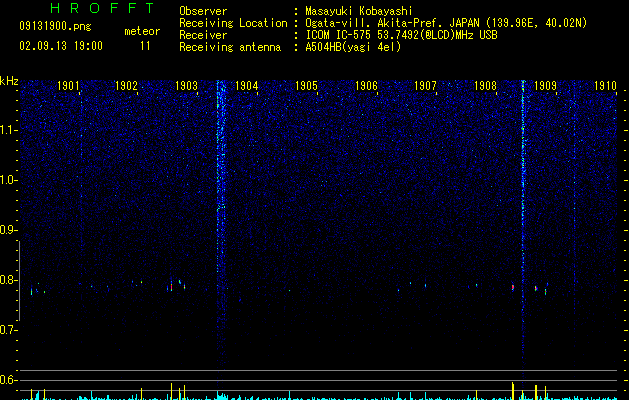The height and width of the screenshot is (400, 629).
Task: Click the 0.8 kHz frequency axis label
Action: (x=8, y=280)
